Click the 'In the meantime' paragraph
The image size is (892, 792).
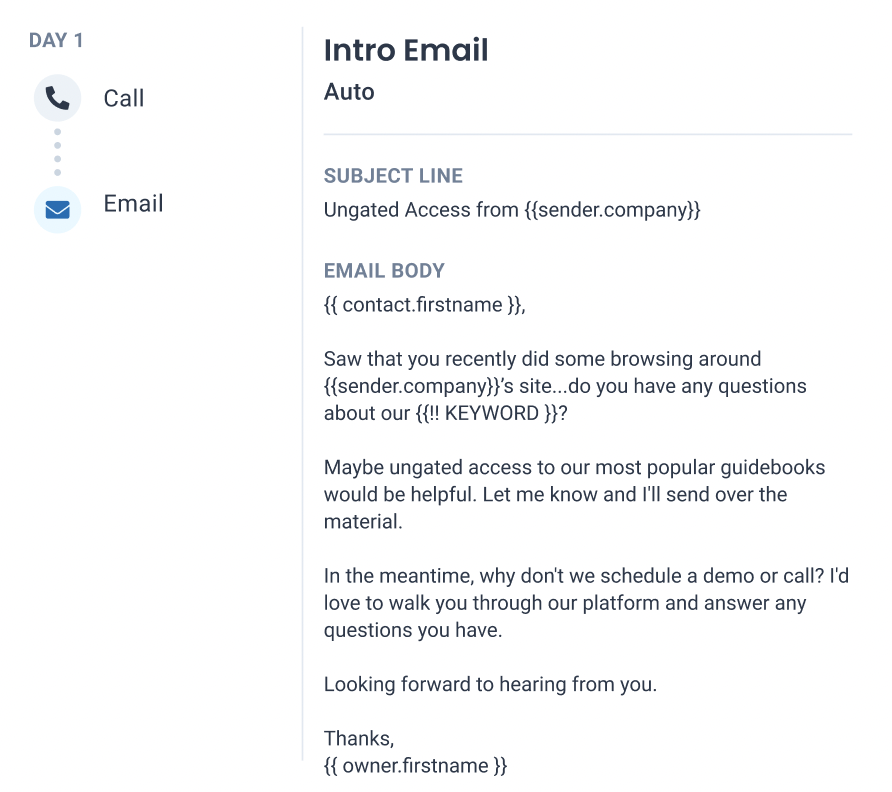tap(586, 603)
